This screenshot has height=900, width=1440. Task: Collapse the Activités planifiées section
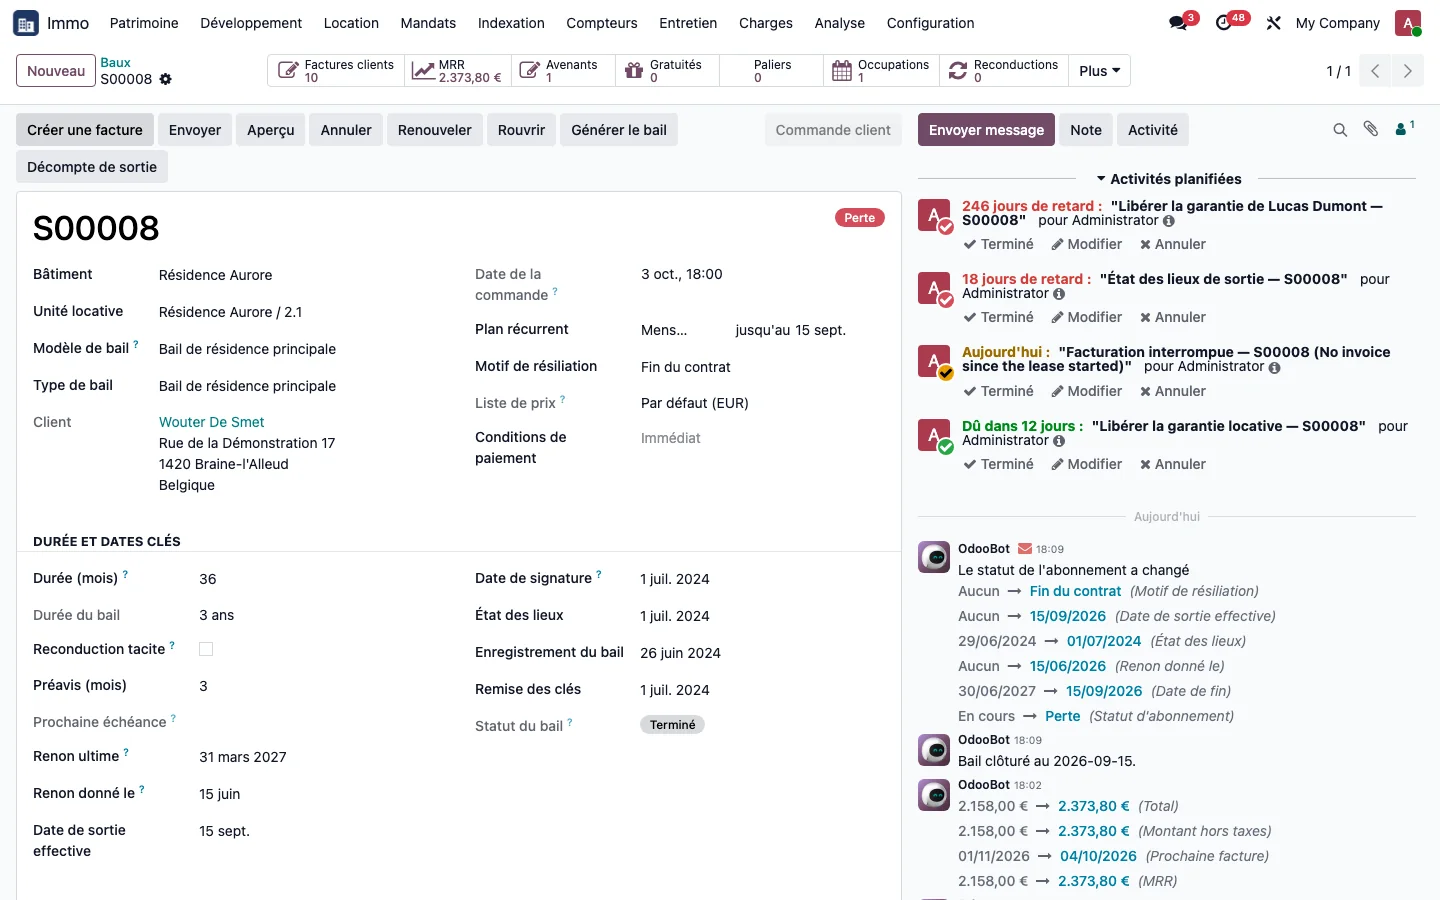1168,179
